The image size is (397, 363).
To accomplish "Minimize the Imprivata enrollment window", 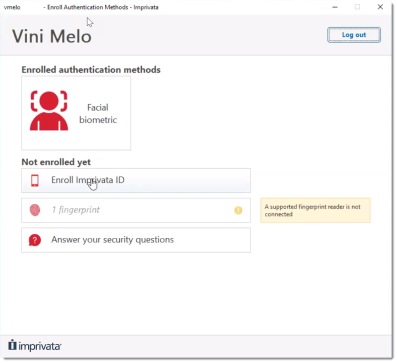I will click(x=335, y=7).
